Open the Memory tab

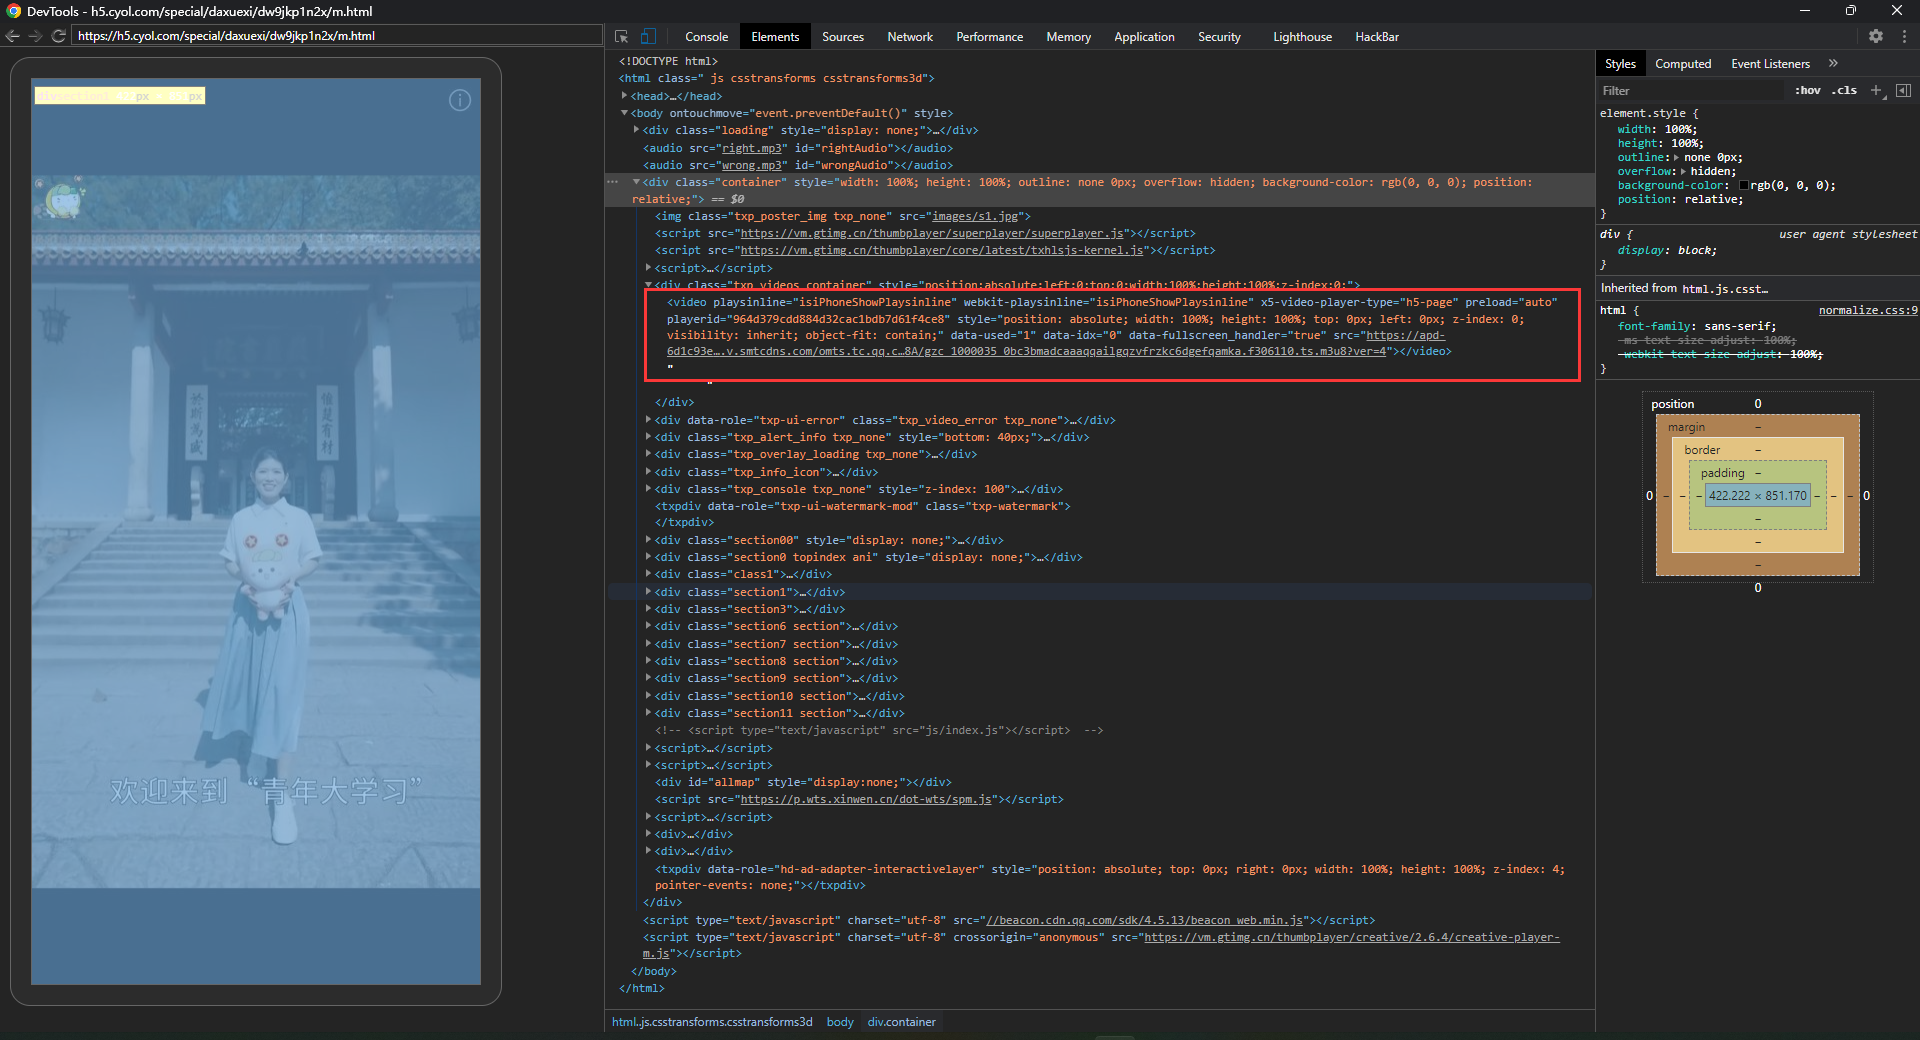click(x=1068, y=37)
